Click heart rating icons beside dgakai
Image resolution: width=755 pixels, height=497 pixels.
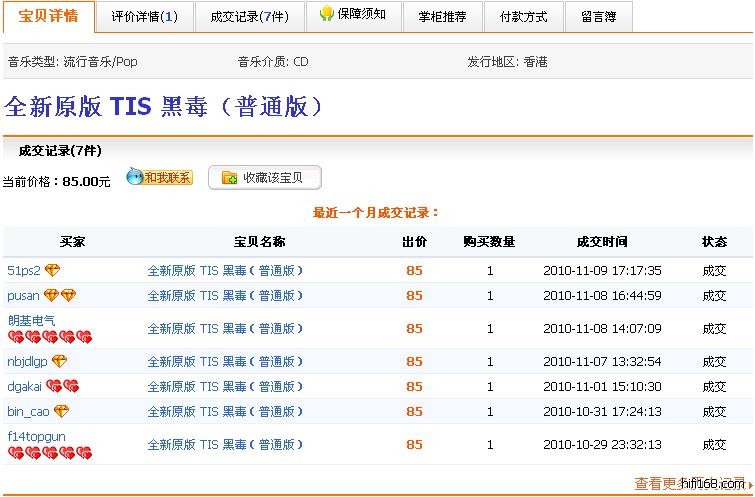pos(62,386)
